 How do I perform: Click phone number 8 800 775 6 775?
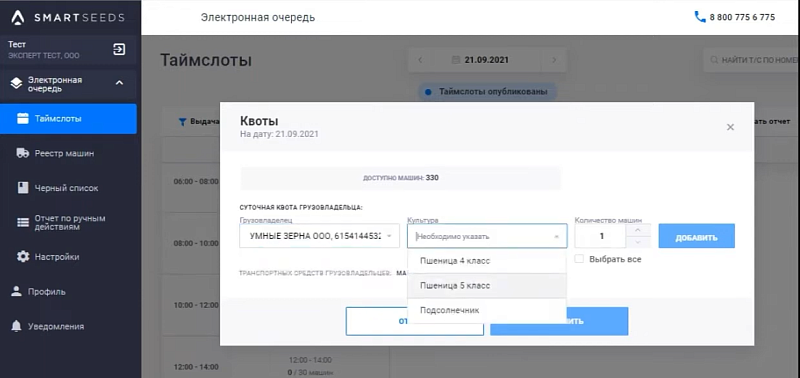coord(742,17)
